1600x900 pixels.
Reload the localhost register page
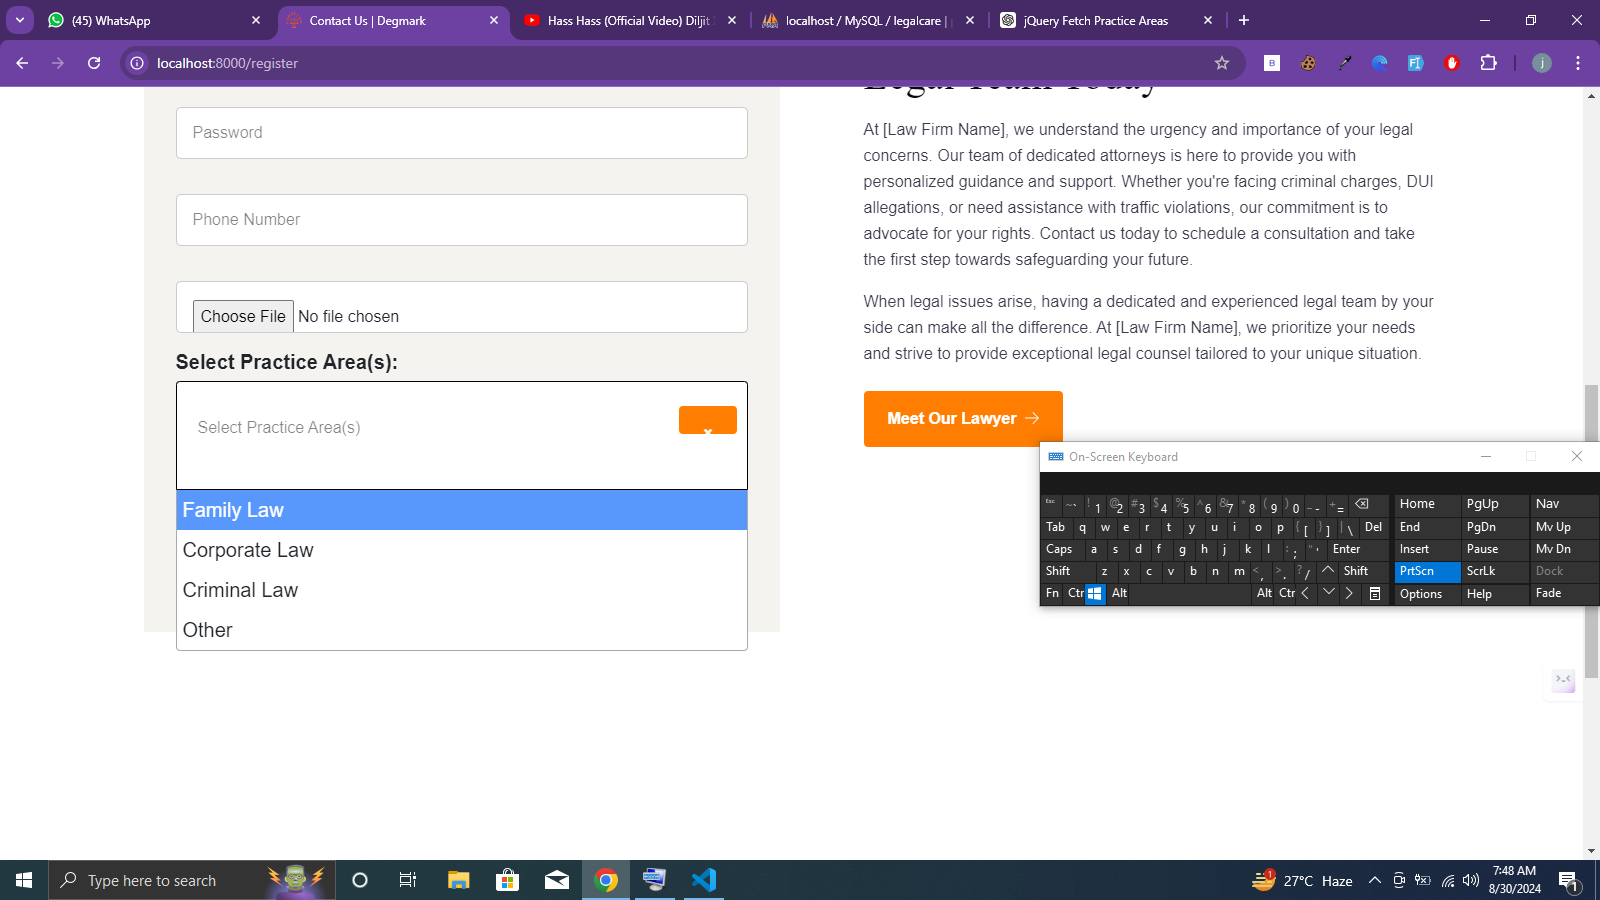click(94, 63)
